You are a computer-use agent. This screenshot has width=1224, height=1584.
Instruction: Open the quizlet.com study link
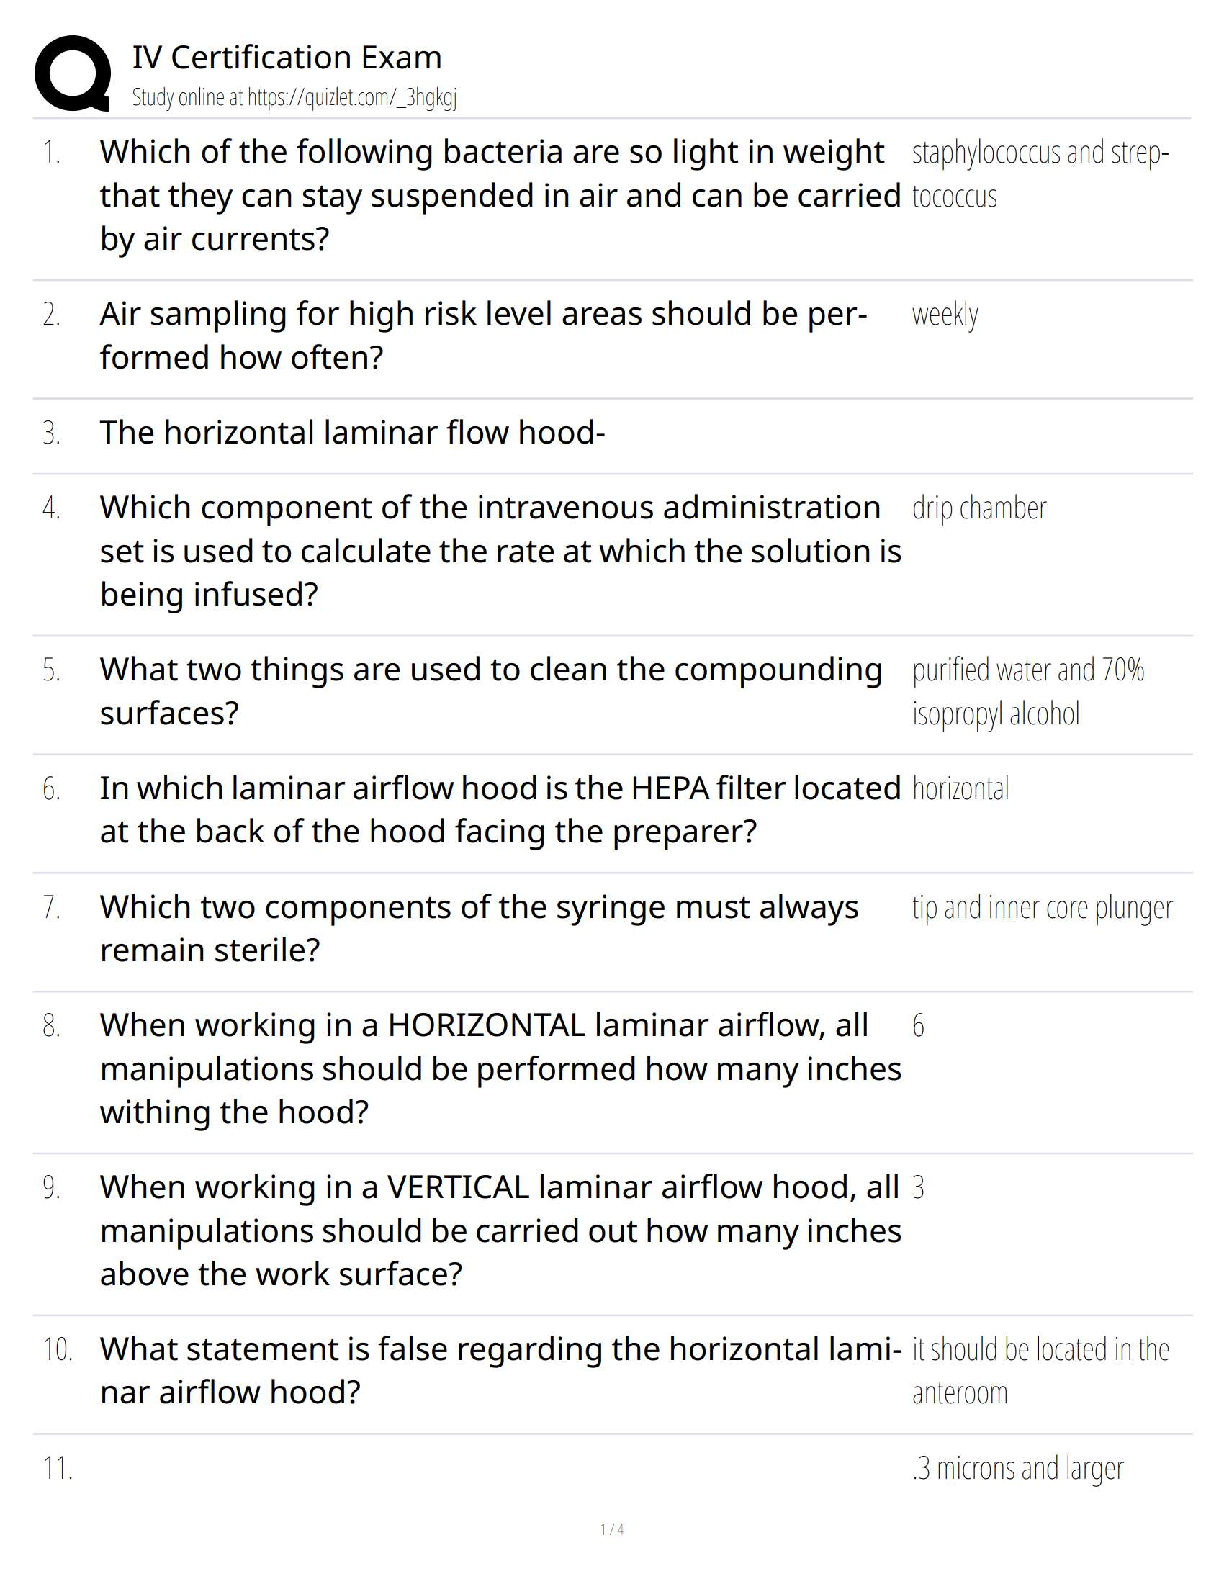(294, 98)
